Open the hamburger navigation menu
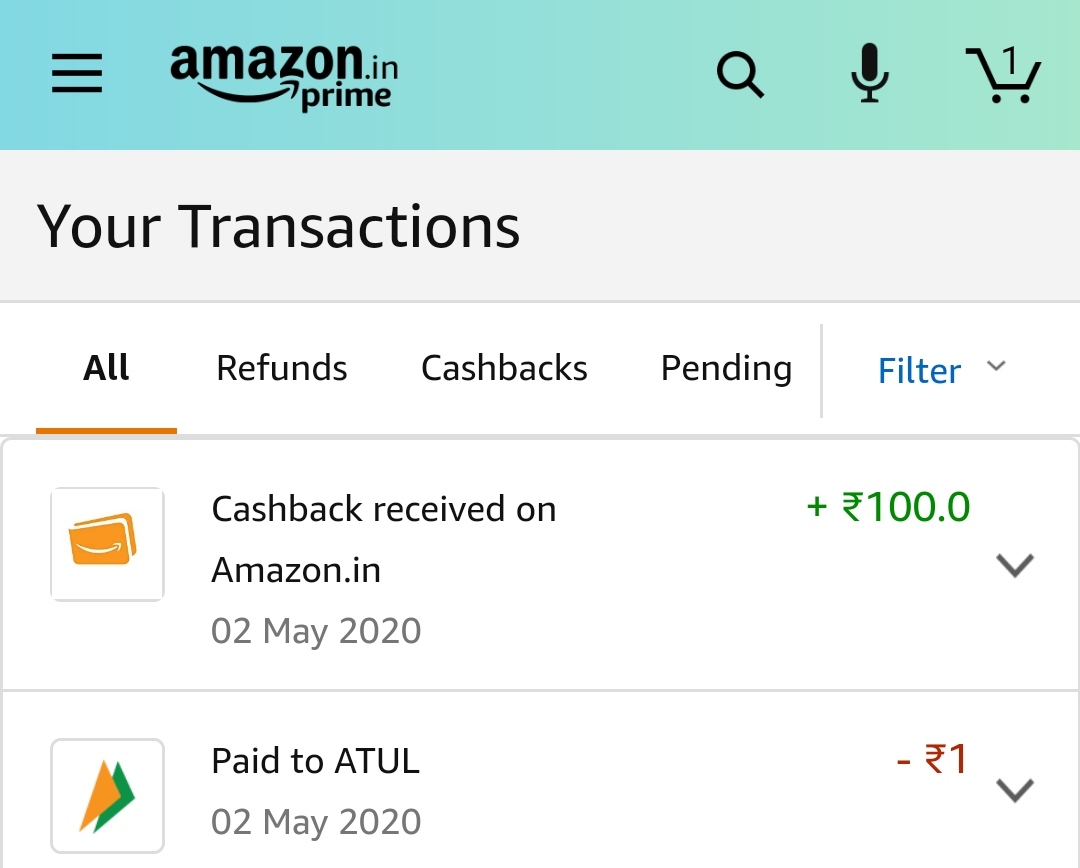1080x868 pixels. point(77,74)
